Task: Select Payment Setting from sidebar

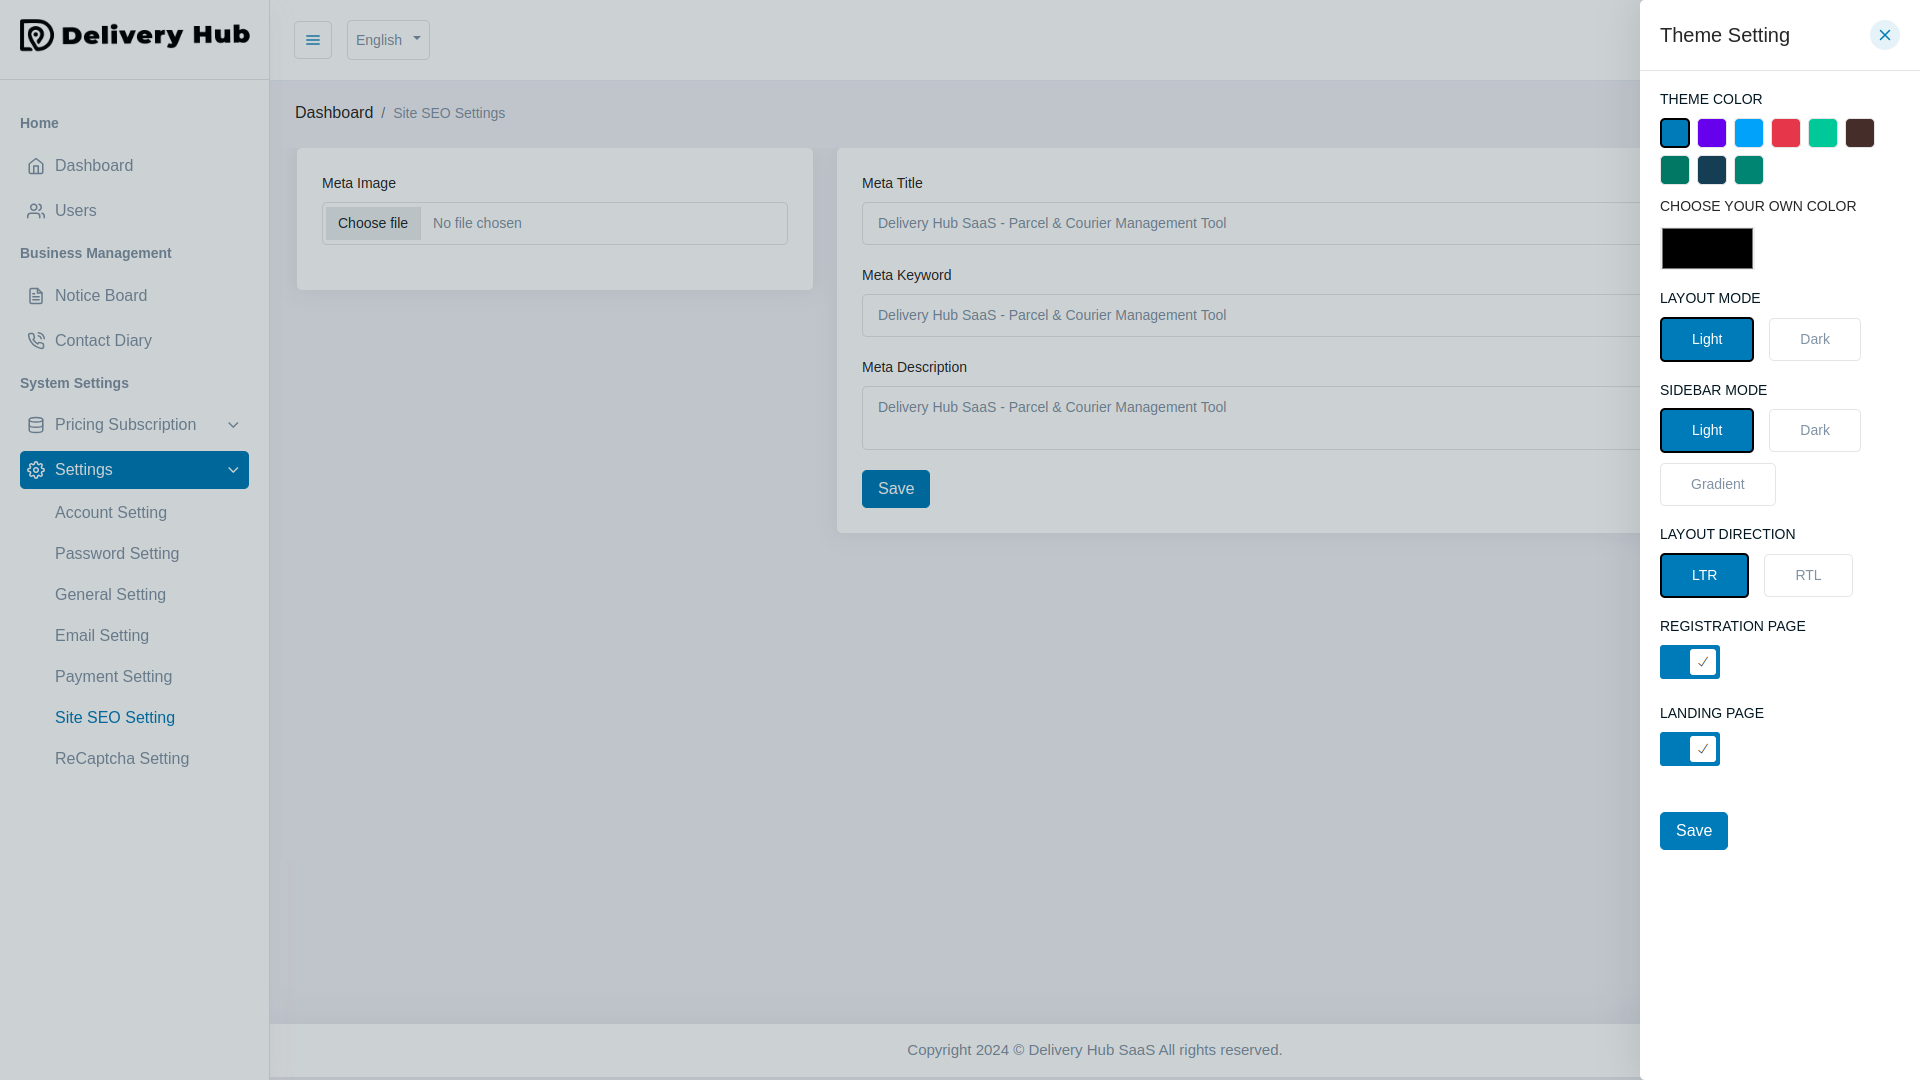Action: [113, 676]
